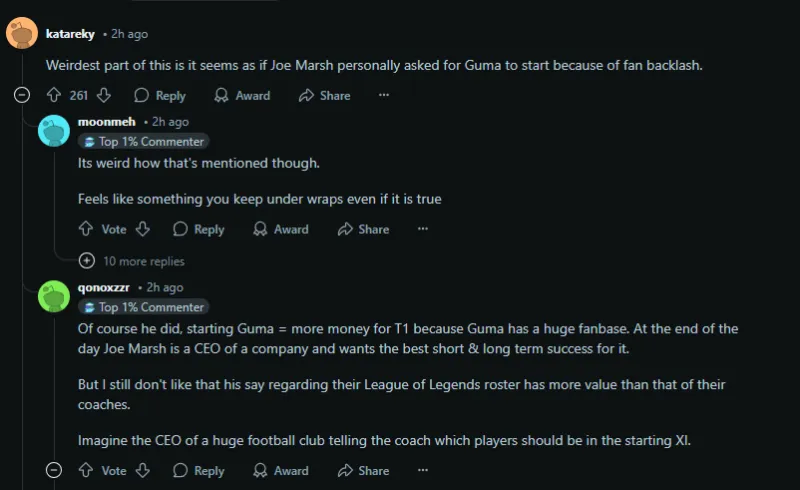The image size is (800, 490).
Task: Give Award to moonmeh's comment
Action: pyautogui.click(x=281, y=229)
